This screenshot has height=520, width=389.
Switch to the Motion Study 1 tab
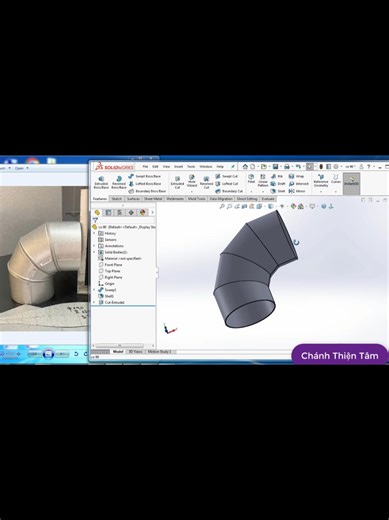coord(159,352)
